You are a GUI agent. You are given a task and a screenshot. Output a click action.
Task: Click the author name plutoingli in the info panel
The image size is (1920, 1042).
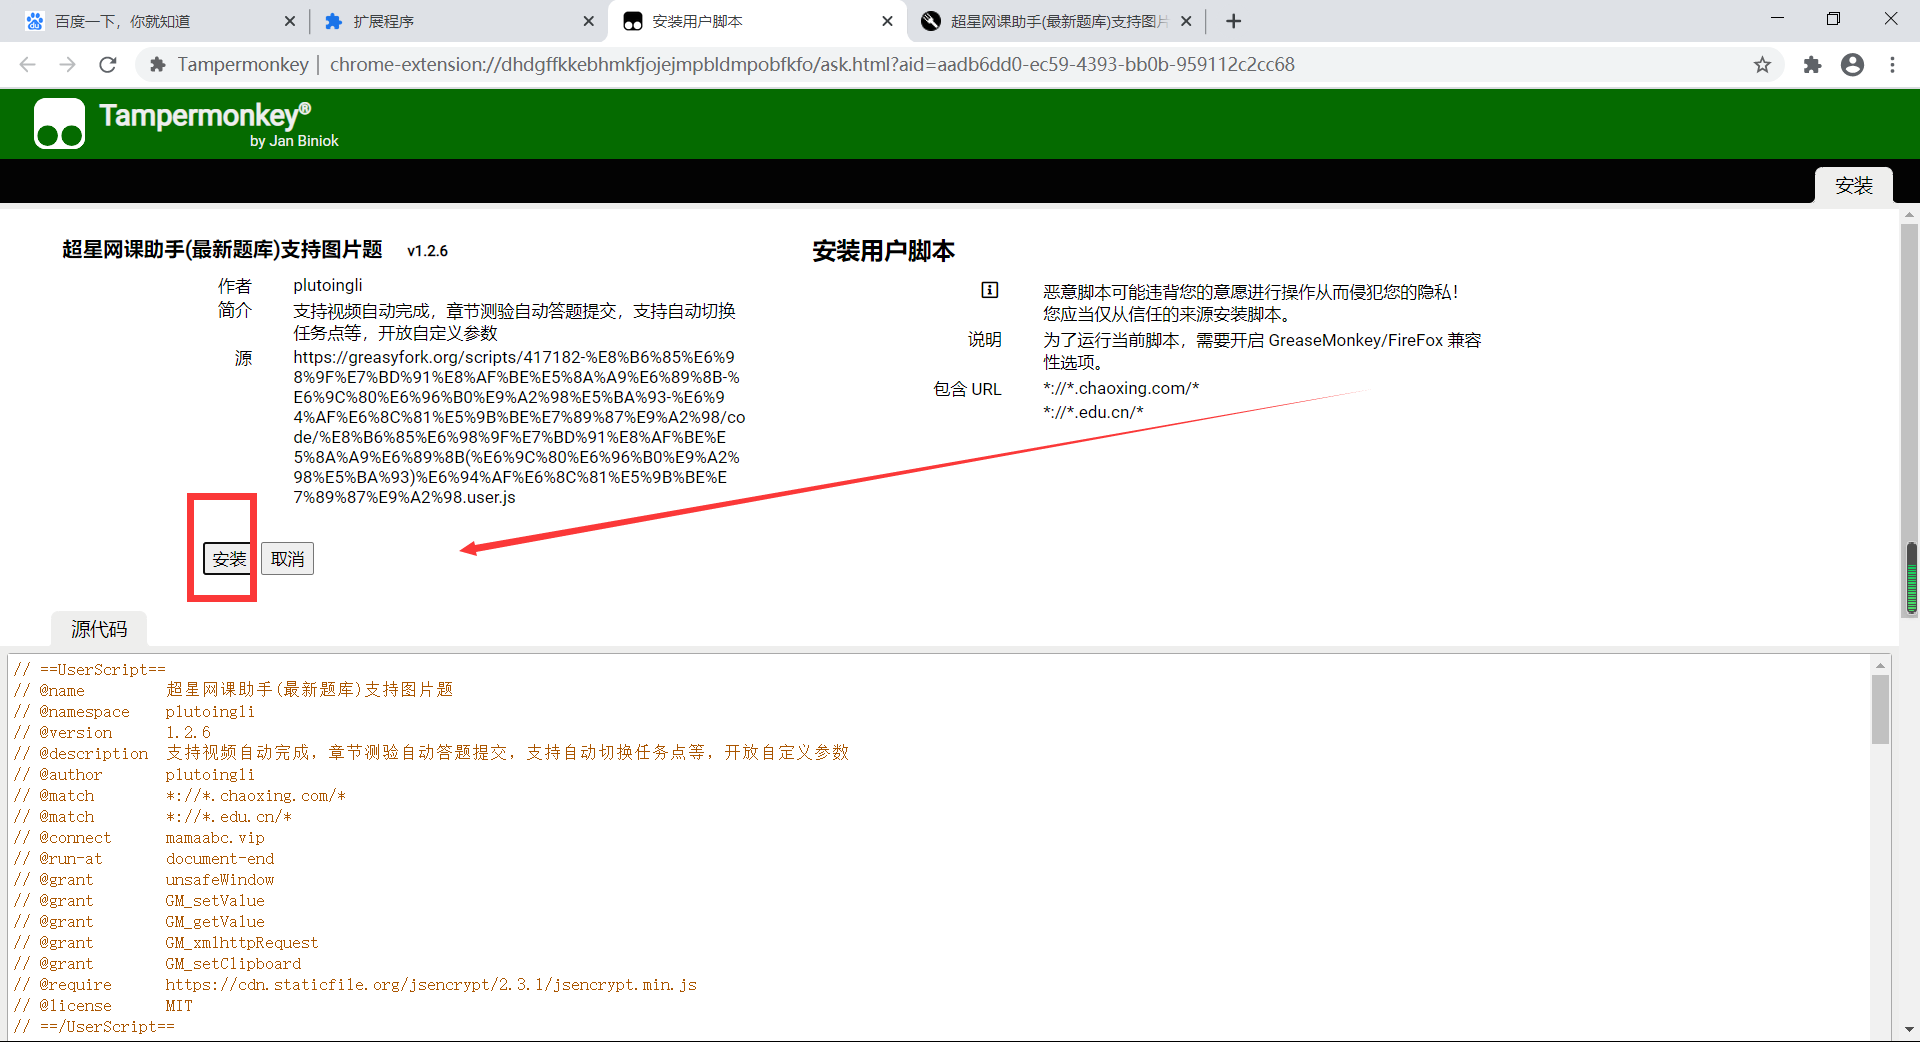point(328,285)
